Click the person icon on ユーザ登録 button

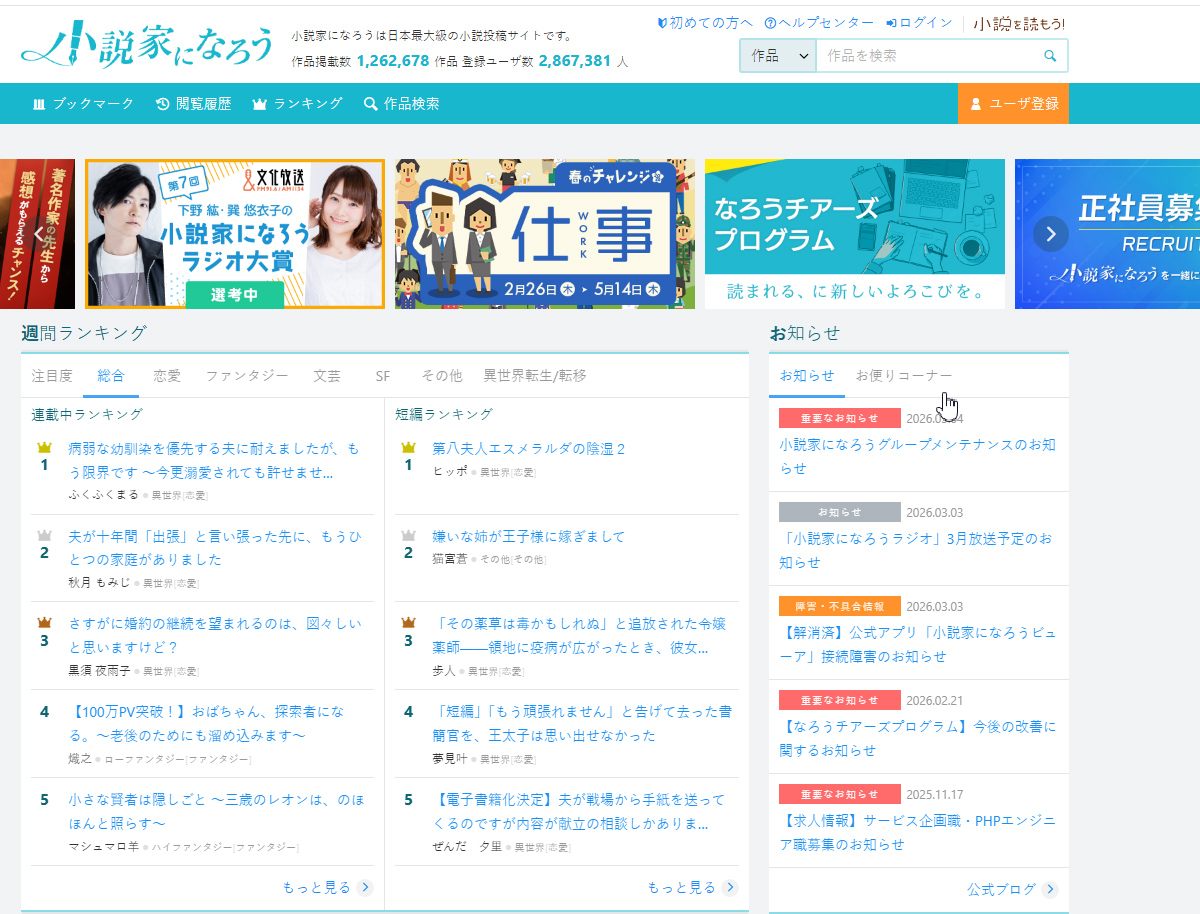click(x=976, y=103)
